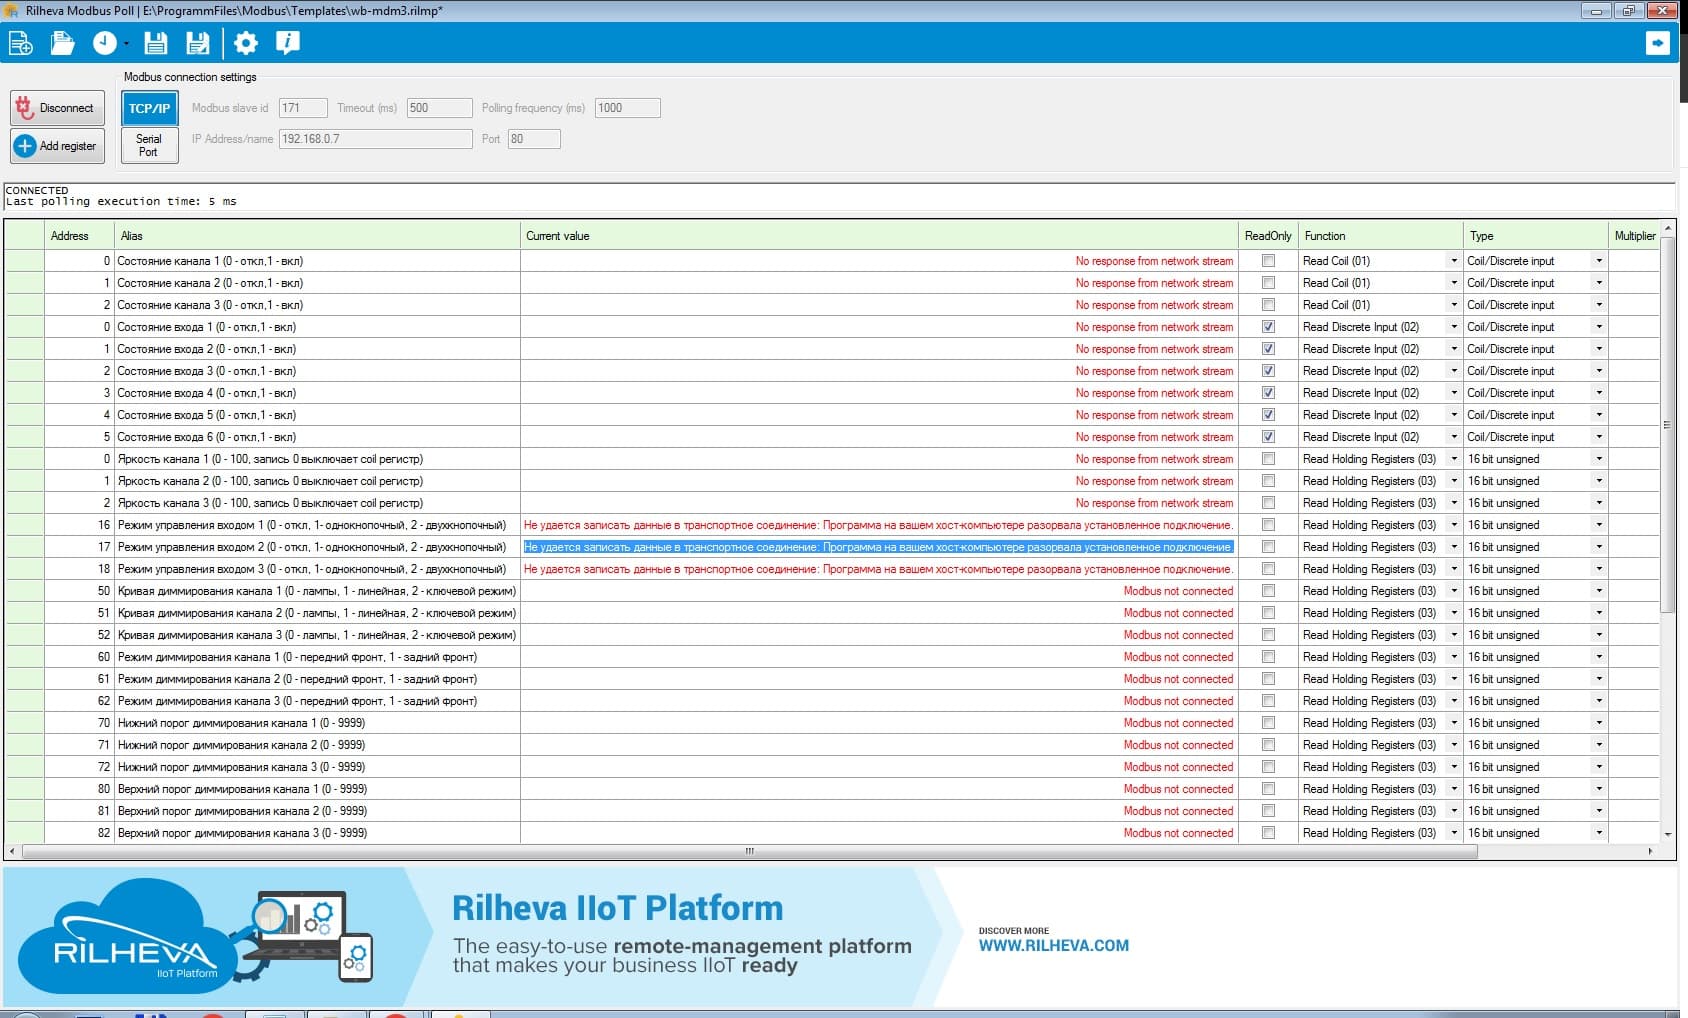Open Function dropdown for Состояние входа 2

click(x=1454, y=349)
